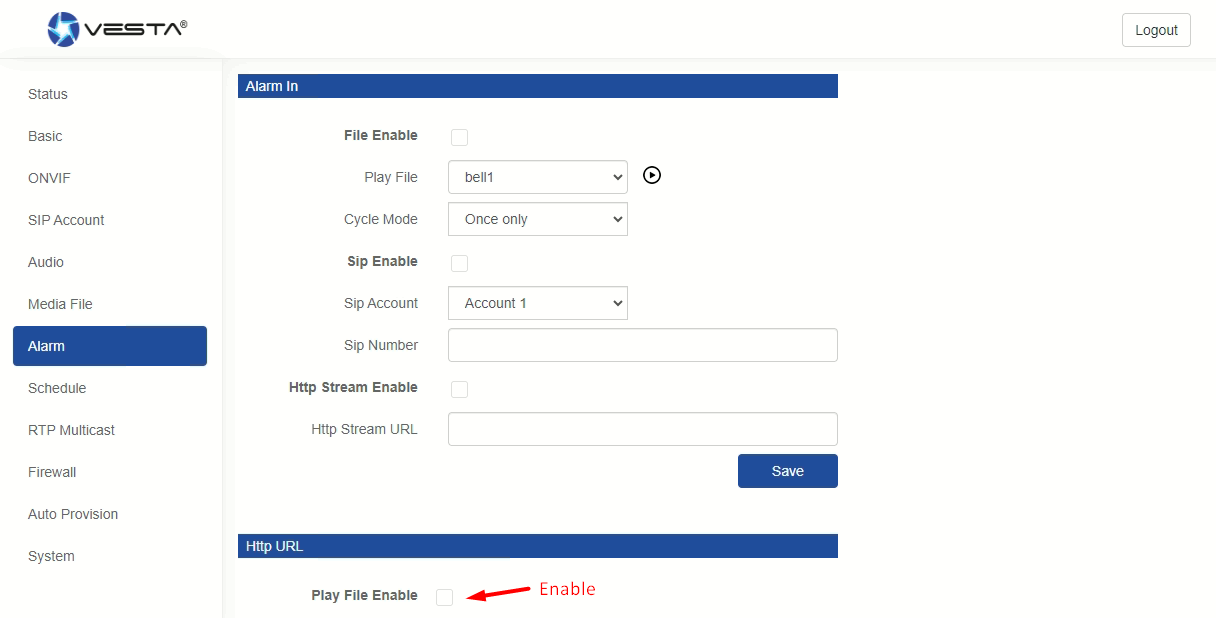Select Schedule in the sidebar
This screenshot has width=1216, height=618.
(x=57, y=388)
